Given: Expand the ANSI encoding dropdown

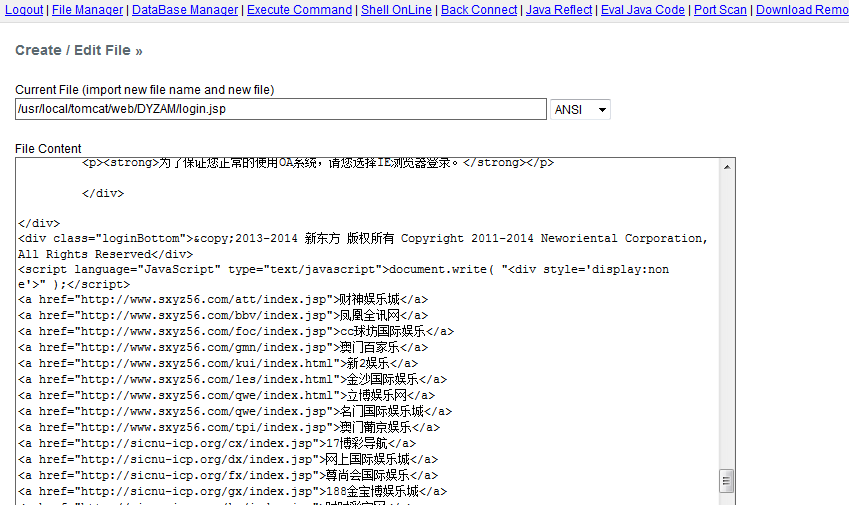Looking at the screenshot, I should tap(580, 109).
